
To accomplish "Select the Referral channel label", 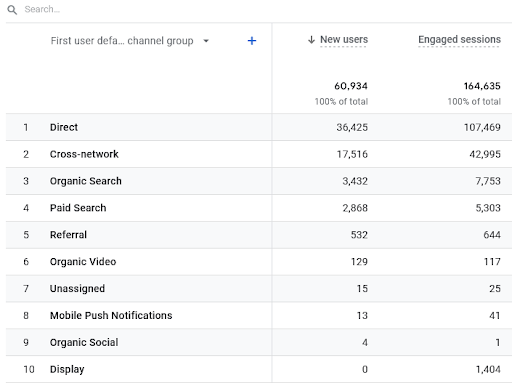I will click(x=68, y=235).
